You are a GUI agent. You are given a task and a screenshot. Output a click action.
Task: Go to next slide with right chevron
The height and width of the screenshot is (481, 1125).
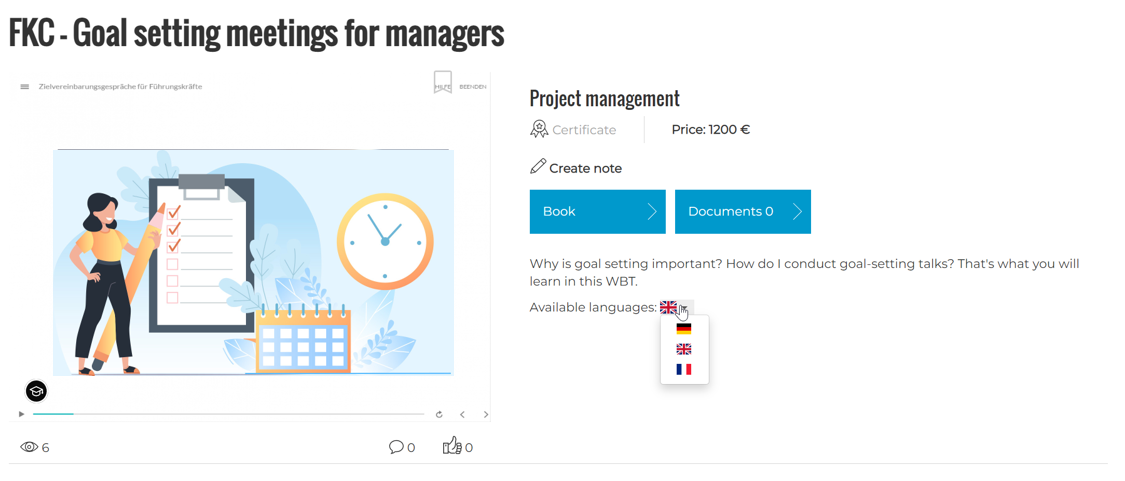click(x=486, y=414)
